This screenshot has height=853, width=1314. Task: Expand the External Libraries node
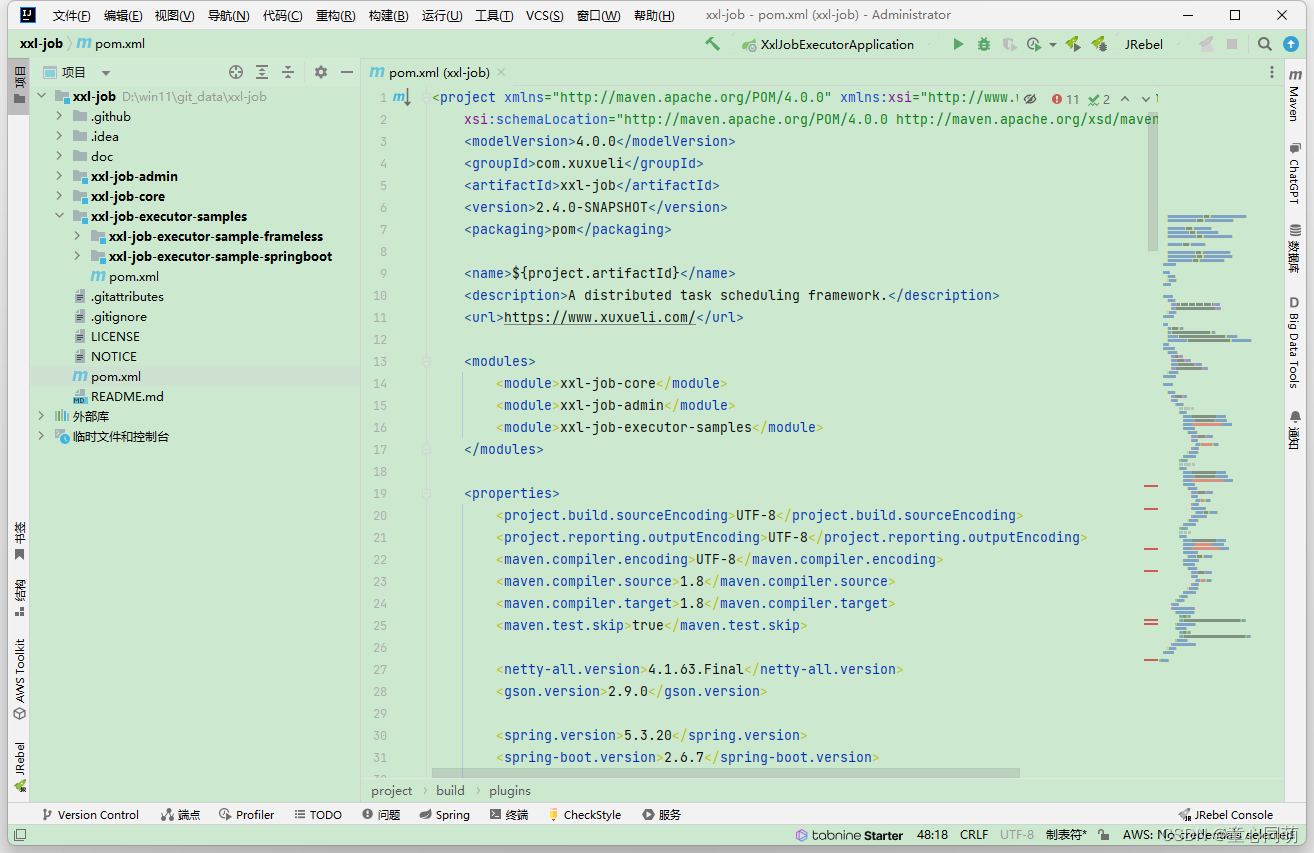pyautogui.click(x=42, y=416)
